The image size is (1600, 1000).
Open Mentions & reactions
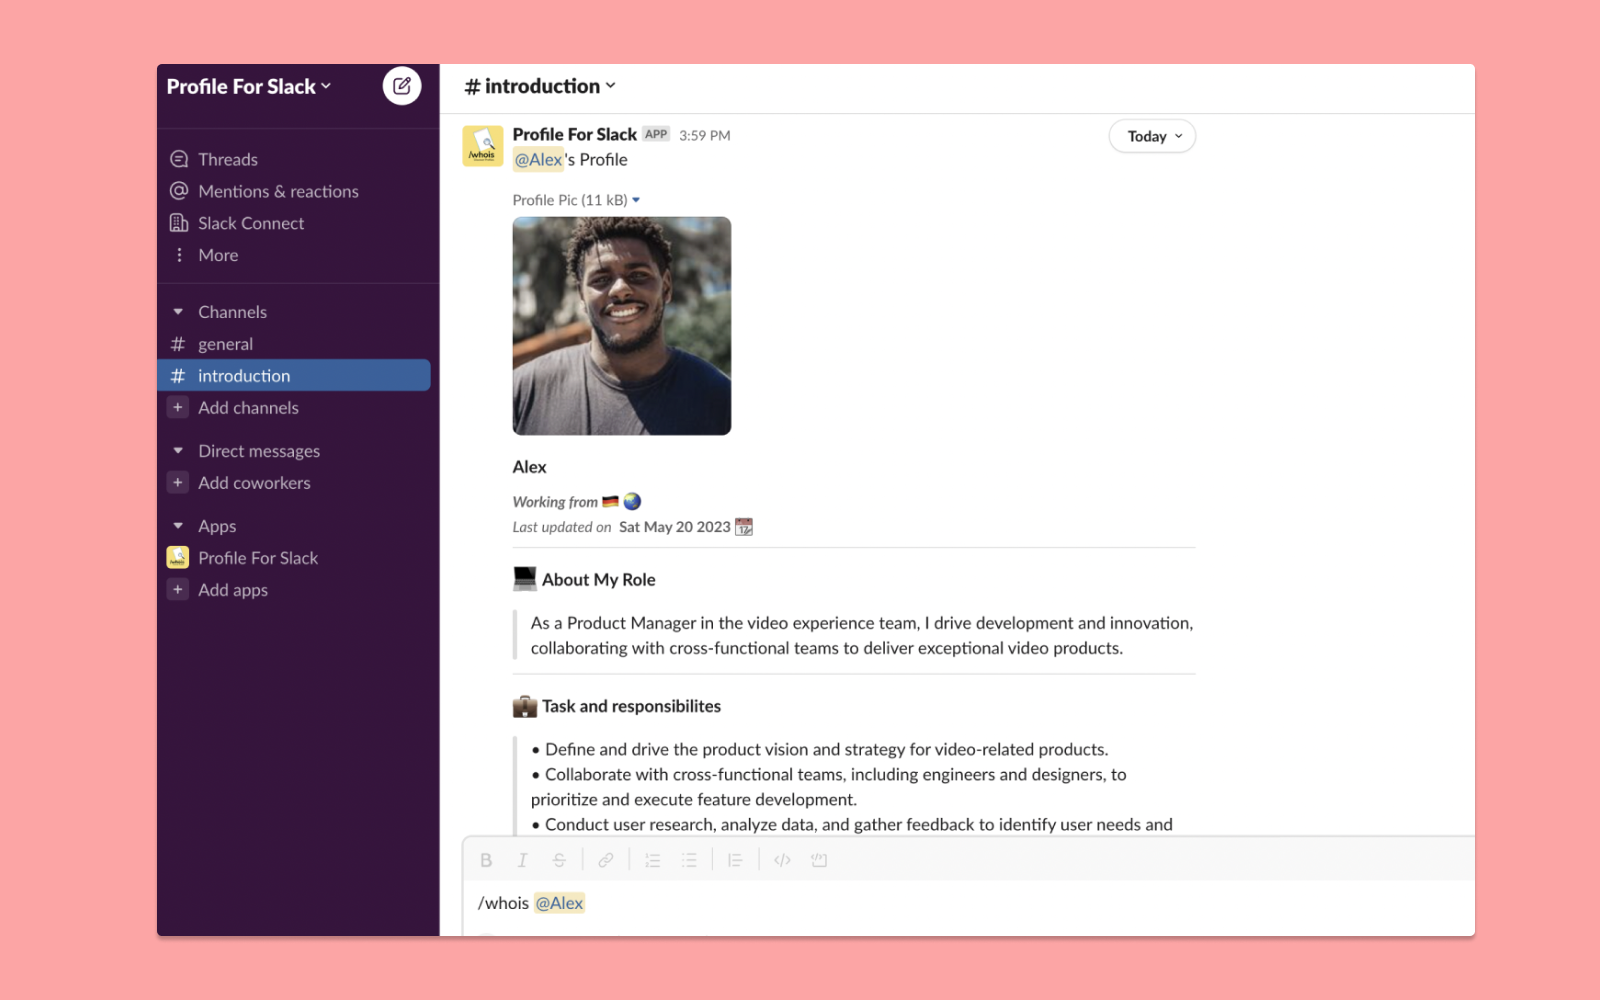tap(278, 191)
